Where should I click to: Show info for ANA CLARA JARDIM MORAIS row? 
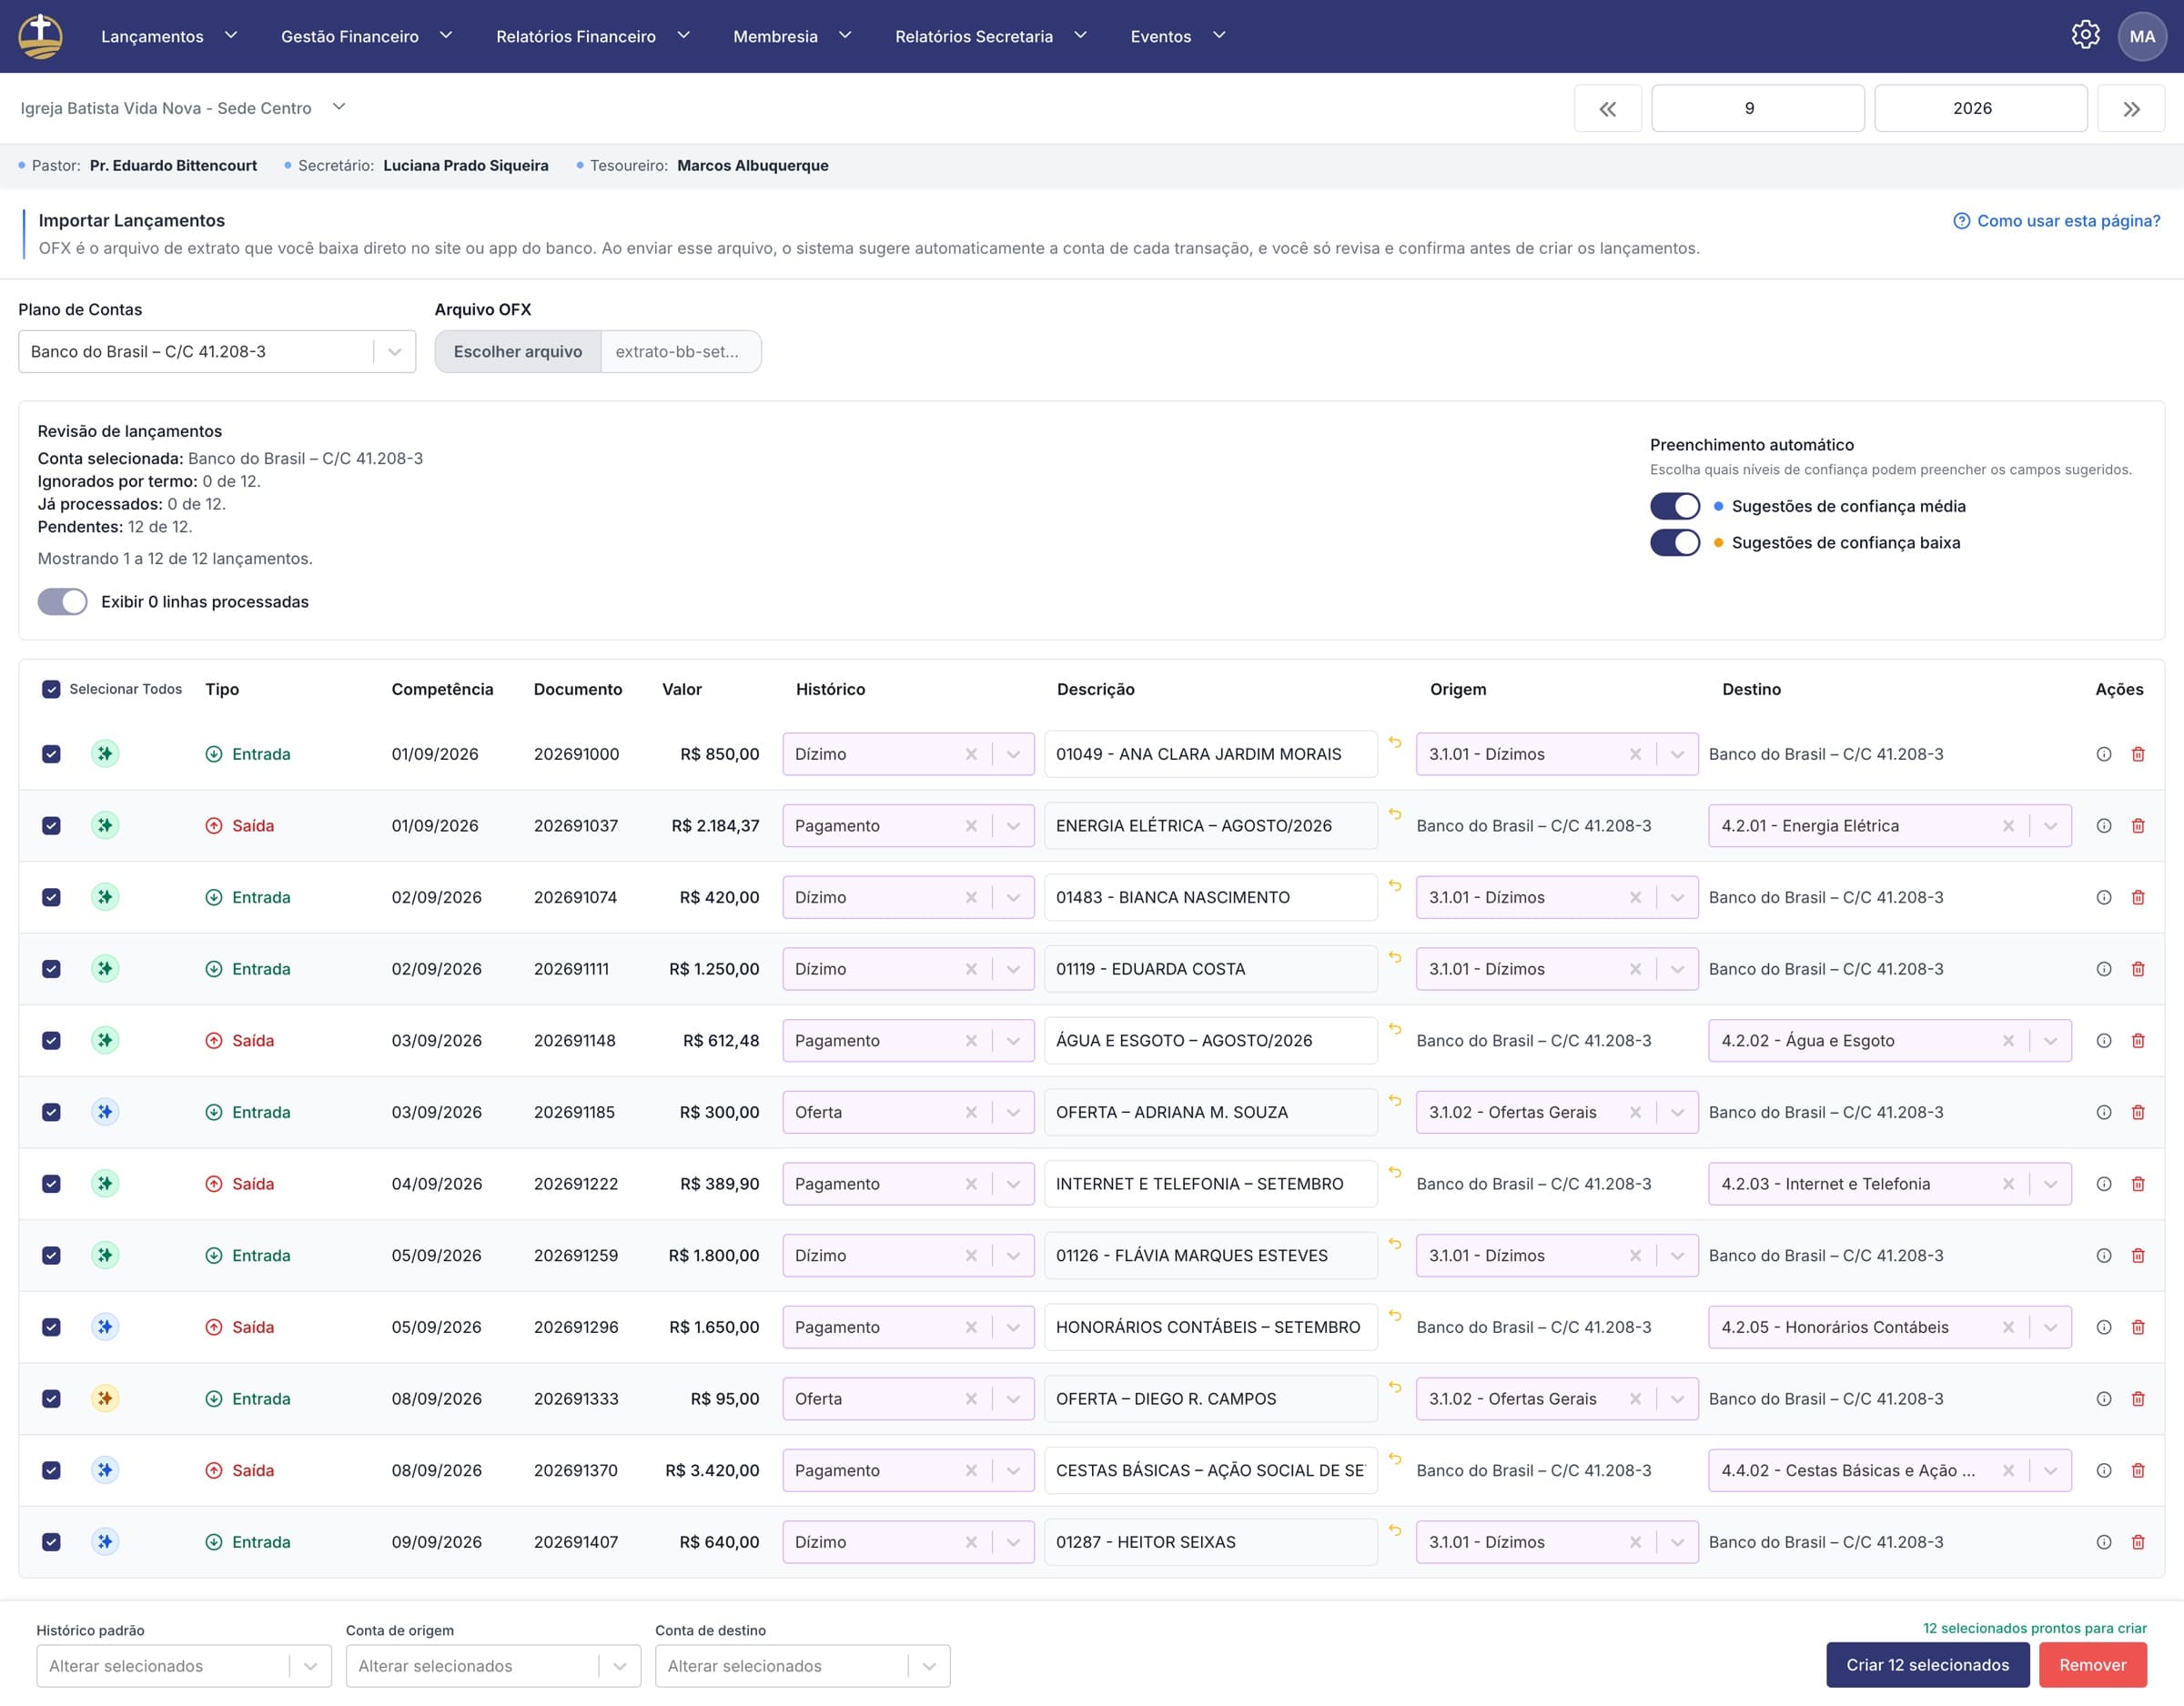[x=2104, y=754]
